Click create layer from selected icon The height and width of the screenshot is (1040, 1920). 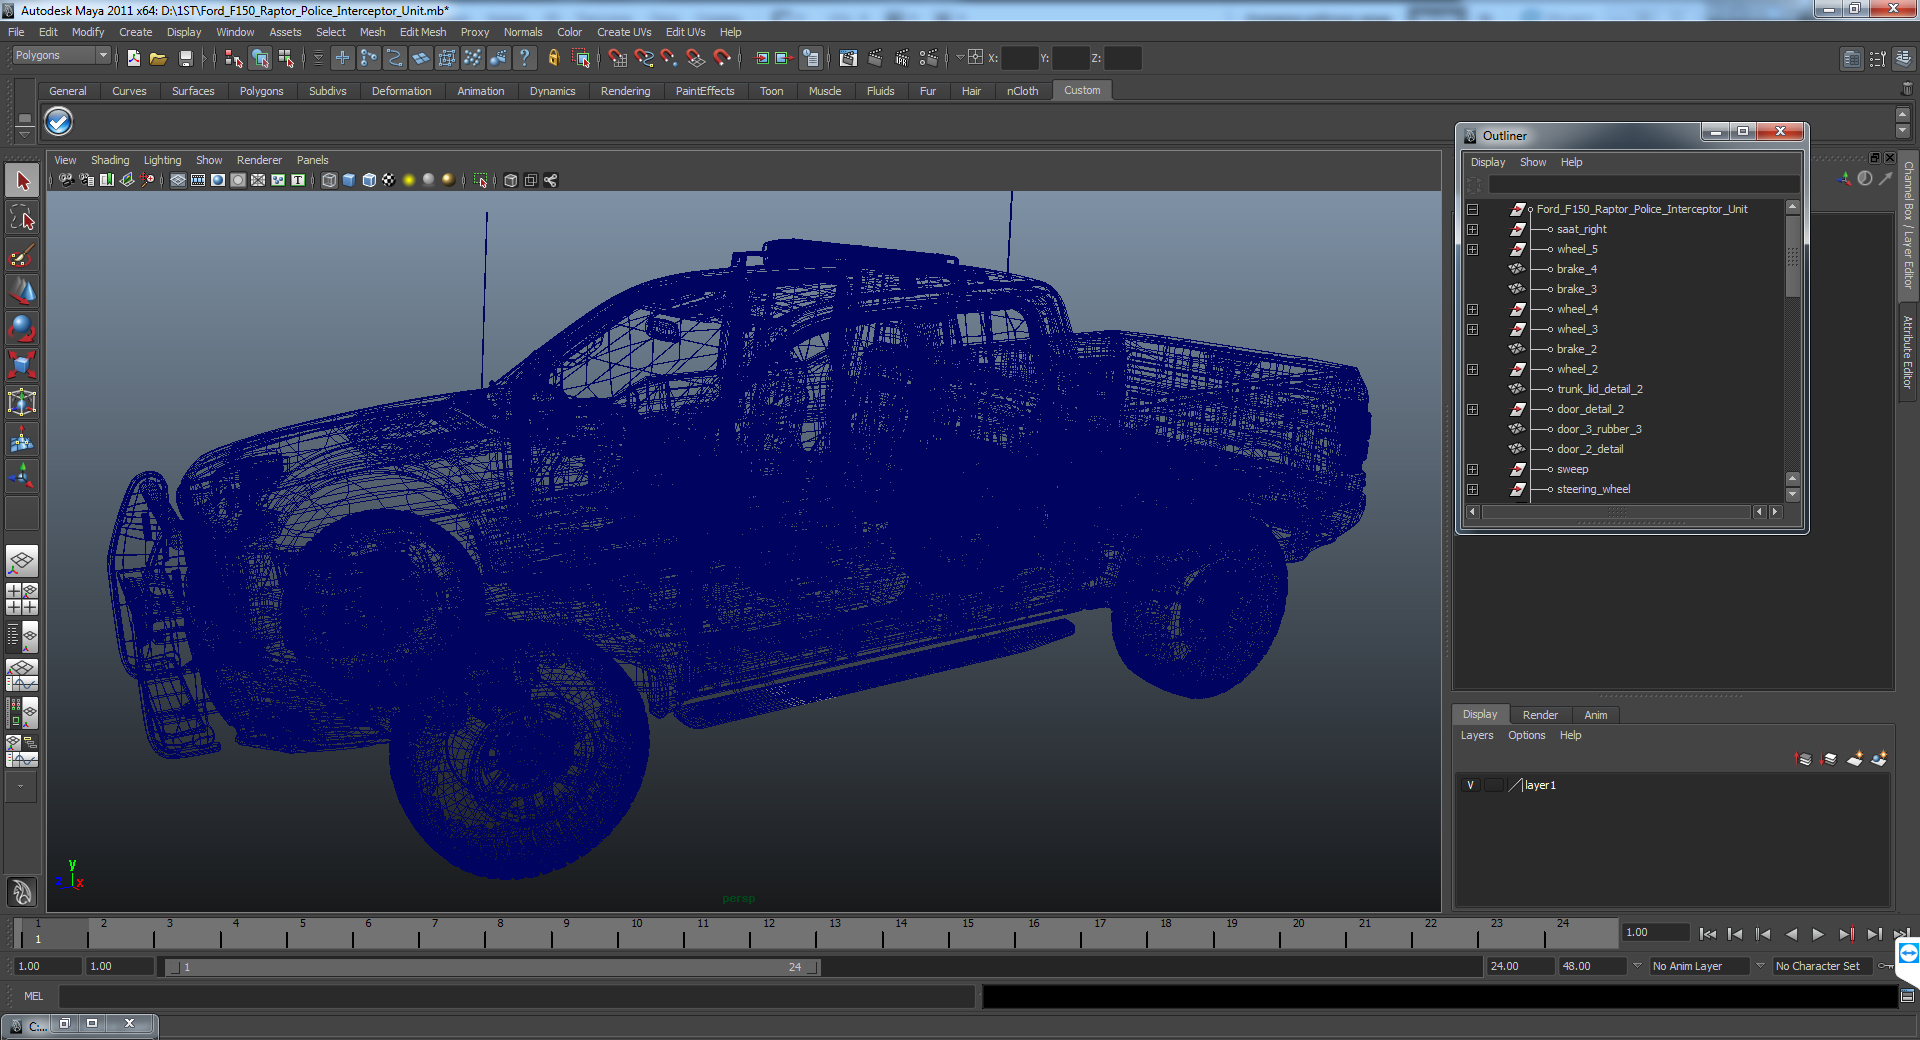1879,759
